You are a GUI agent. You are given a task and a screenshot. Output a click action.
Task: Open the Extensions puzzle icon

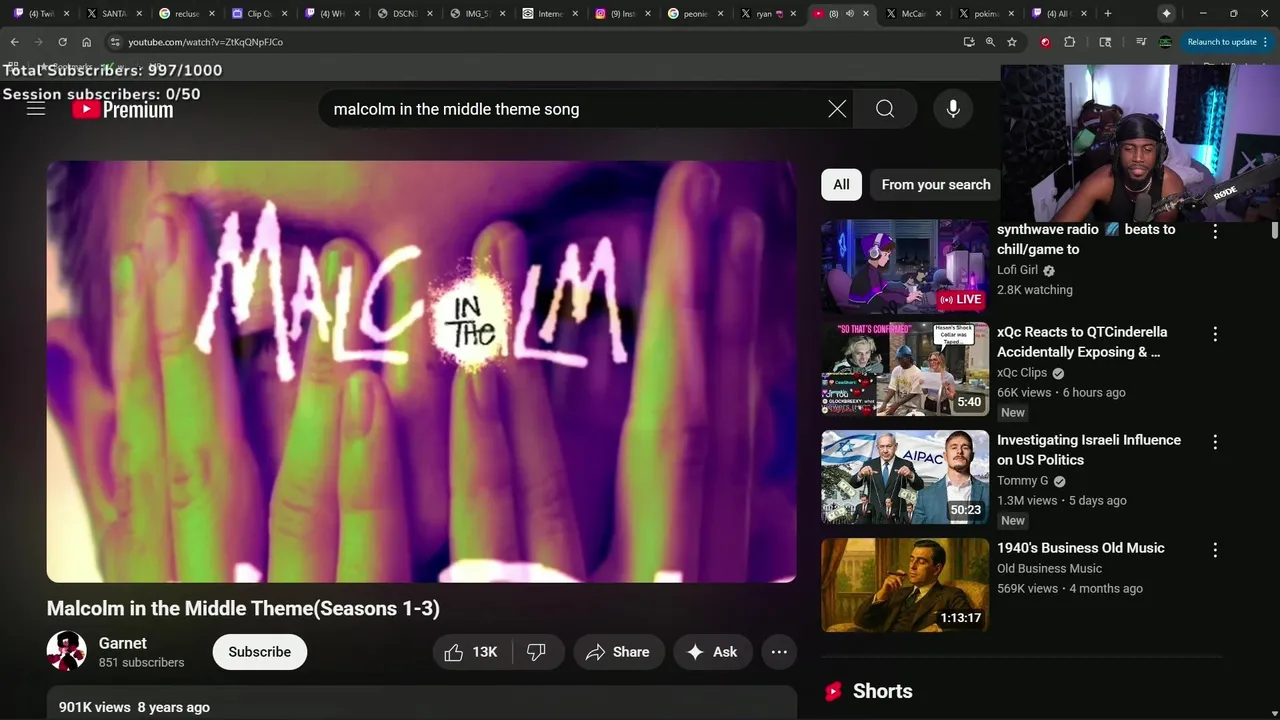coord(1069,42)
